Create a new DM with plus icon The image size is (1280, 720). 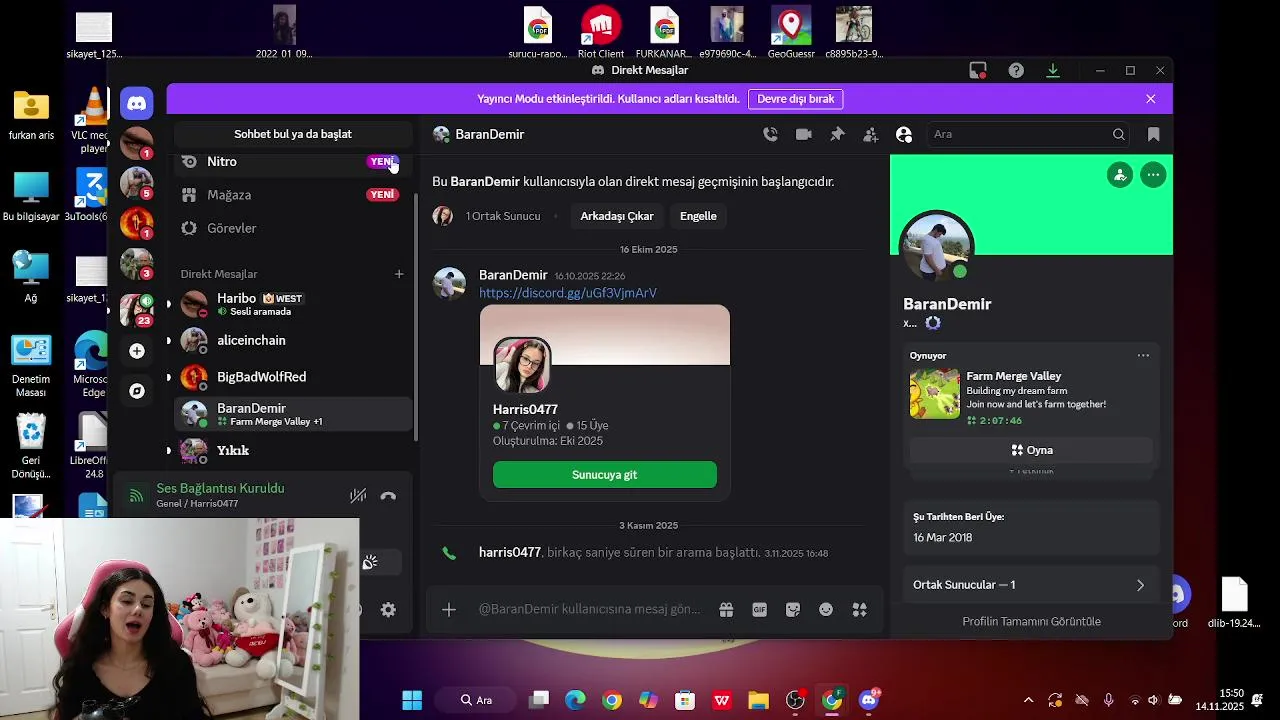pos(399,274)
